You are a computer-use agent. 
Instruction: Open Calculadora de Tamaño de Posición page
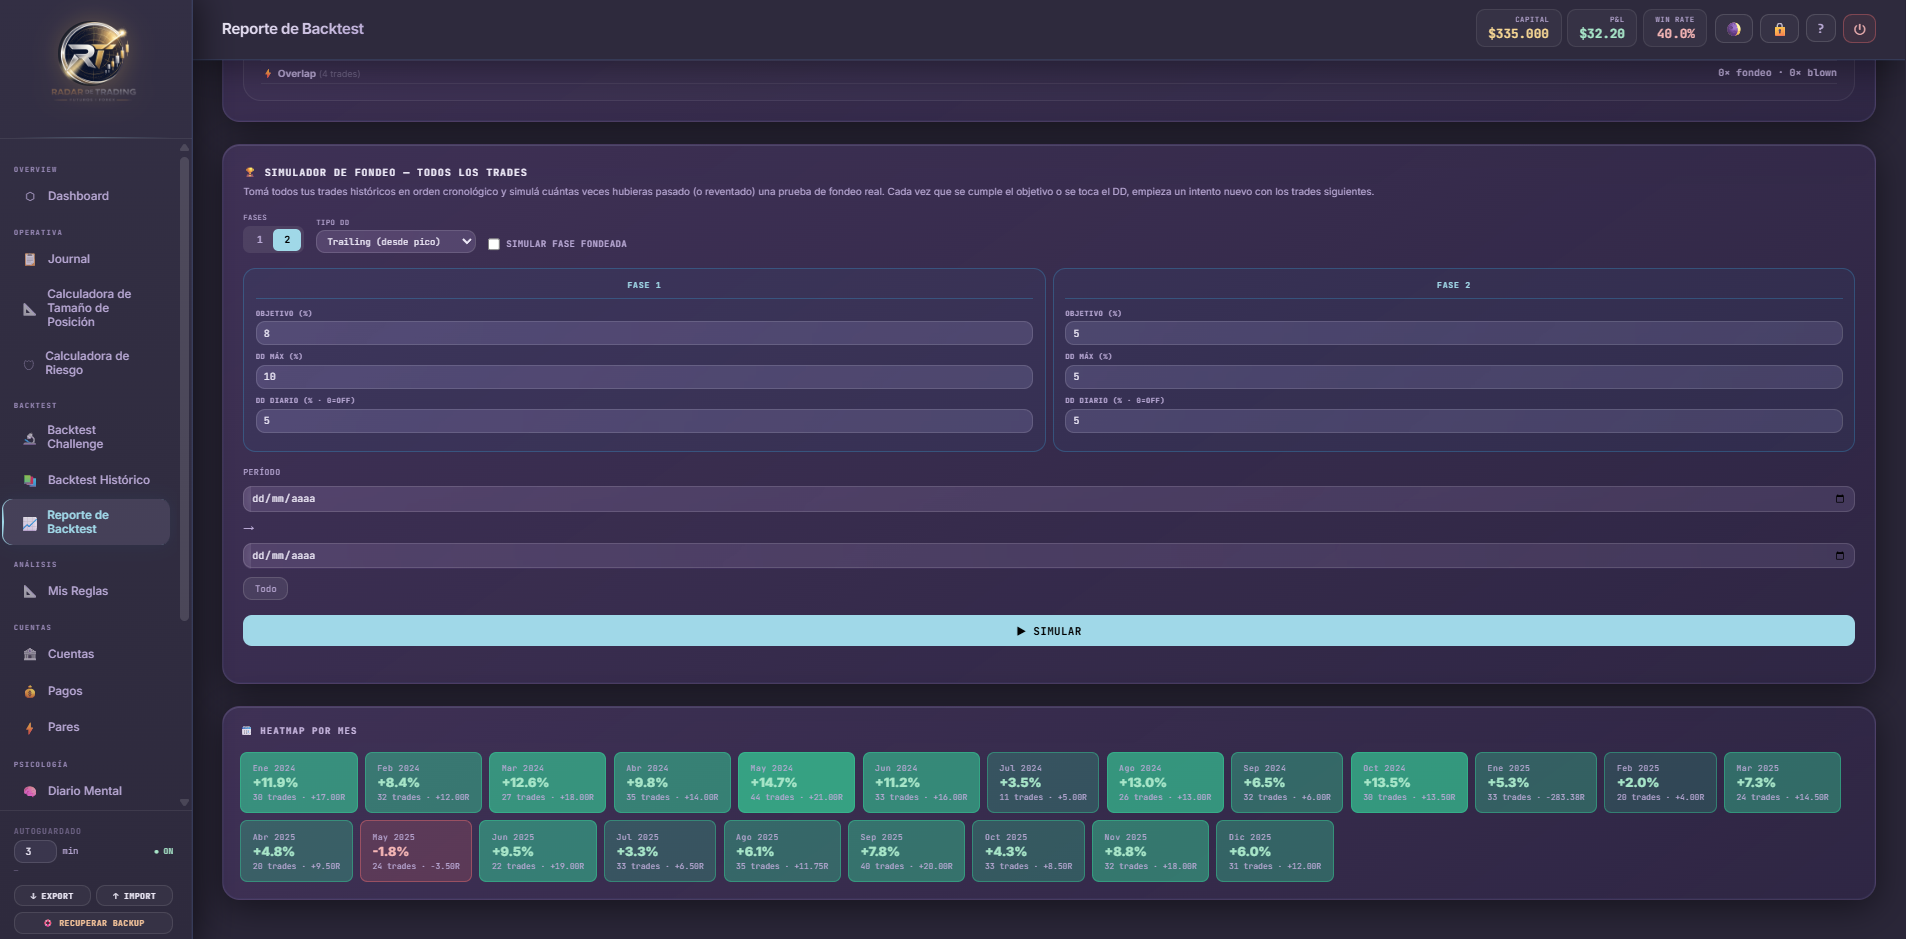pyautogui.click(x=88, y=308)
